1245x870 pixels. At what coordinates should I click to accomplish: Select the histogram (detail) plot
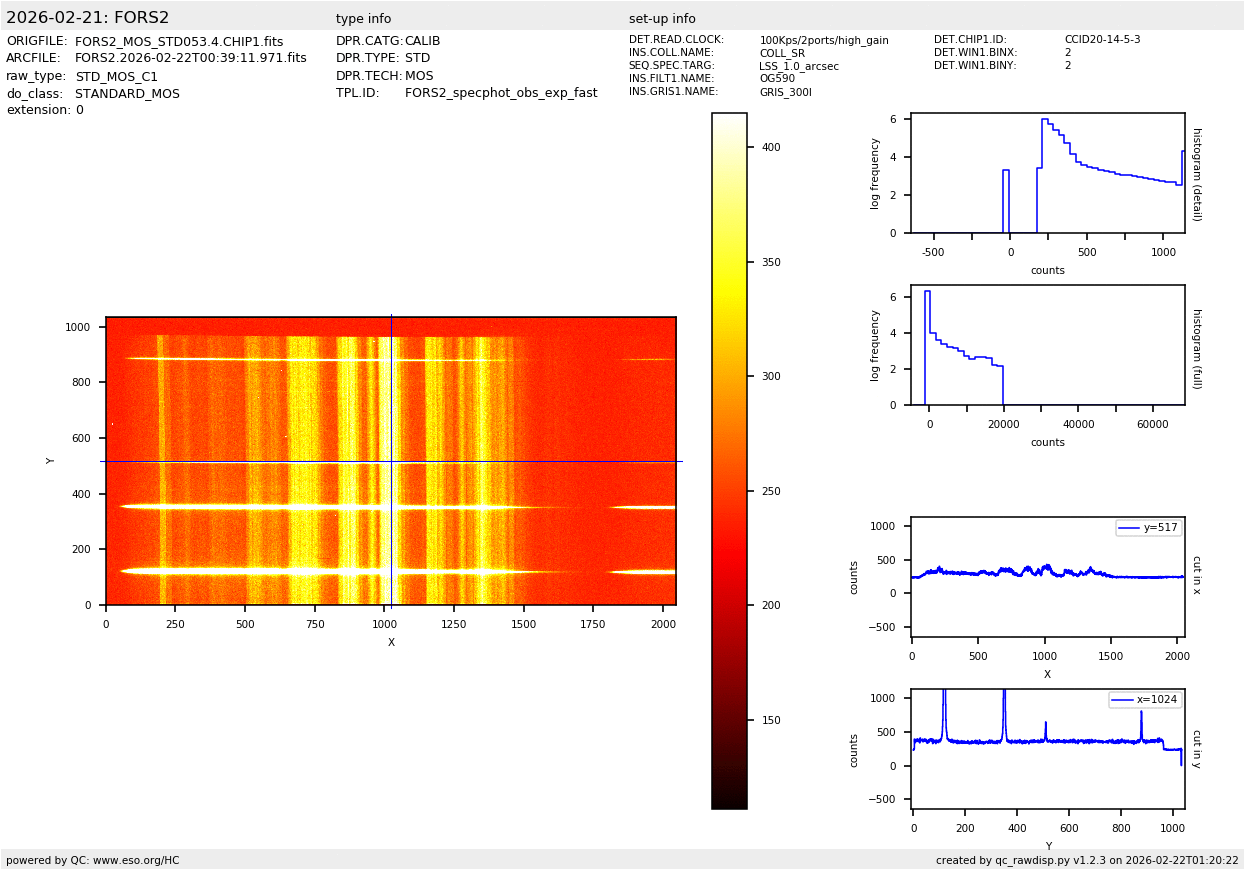pos(1047,173)
